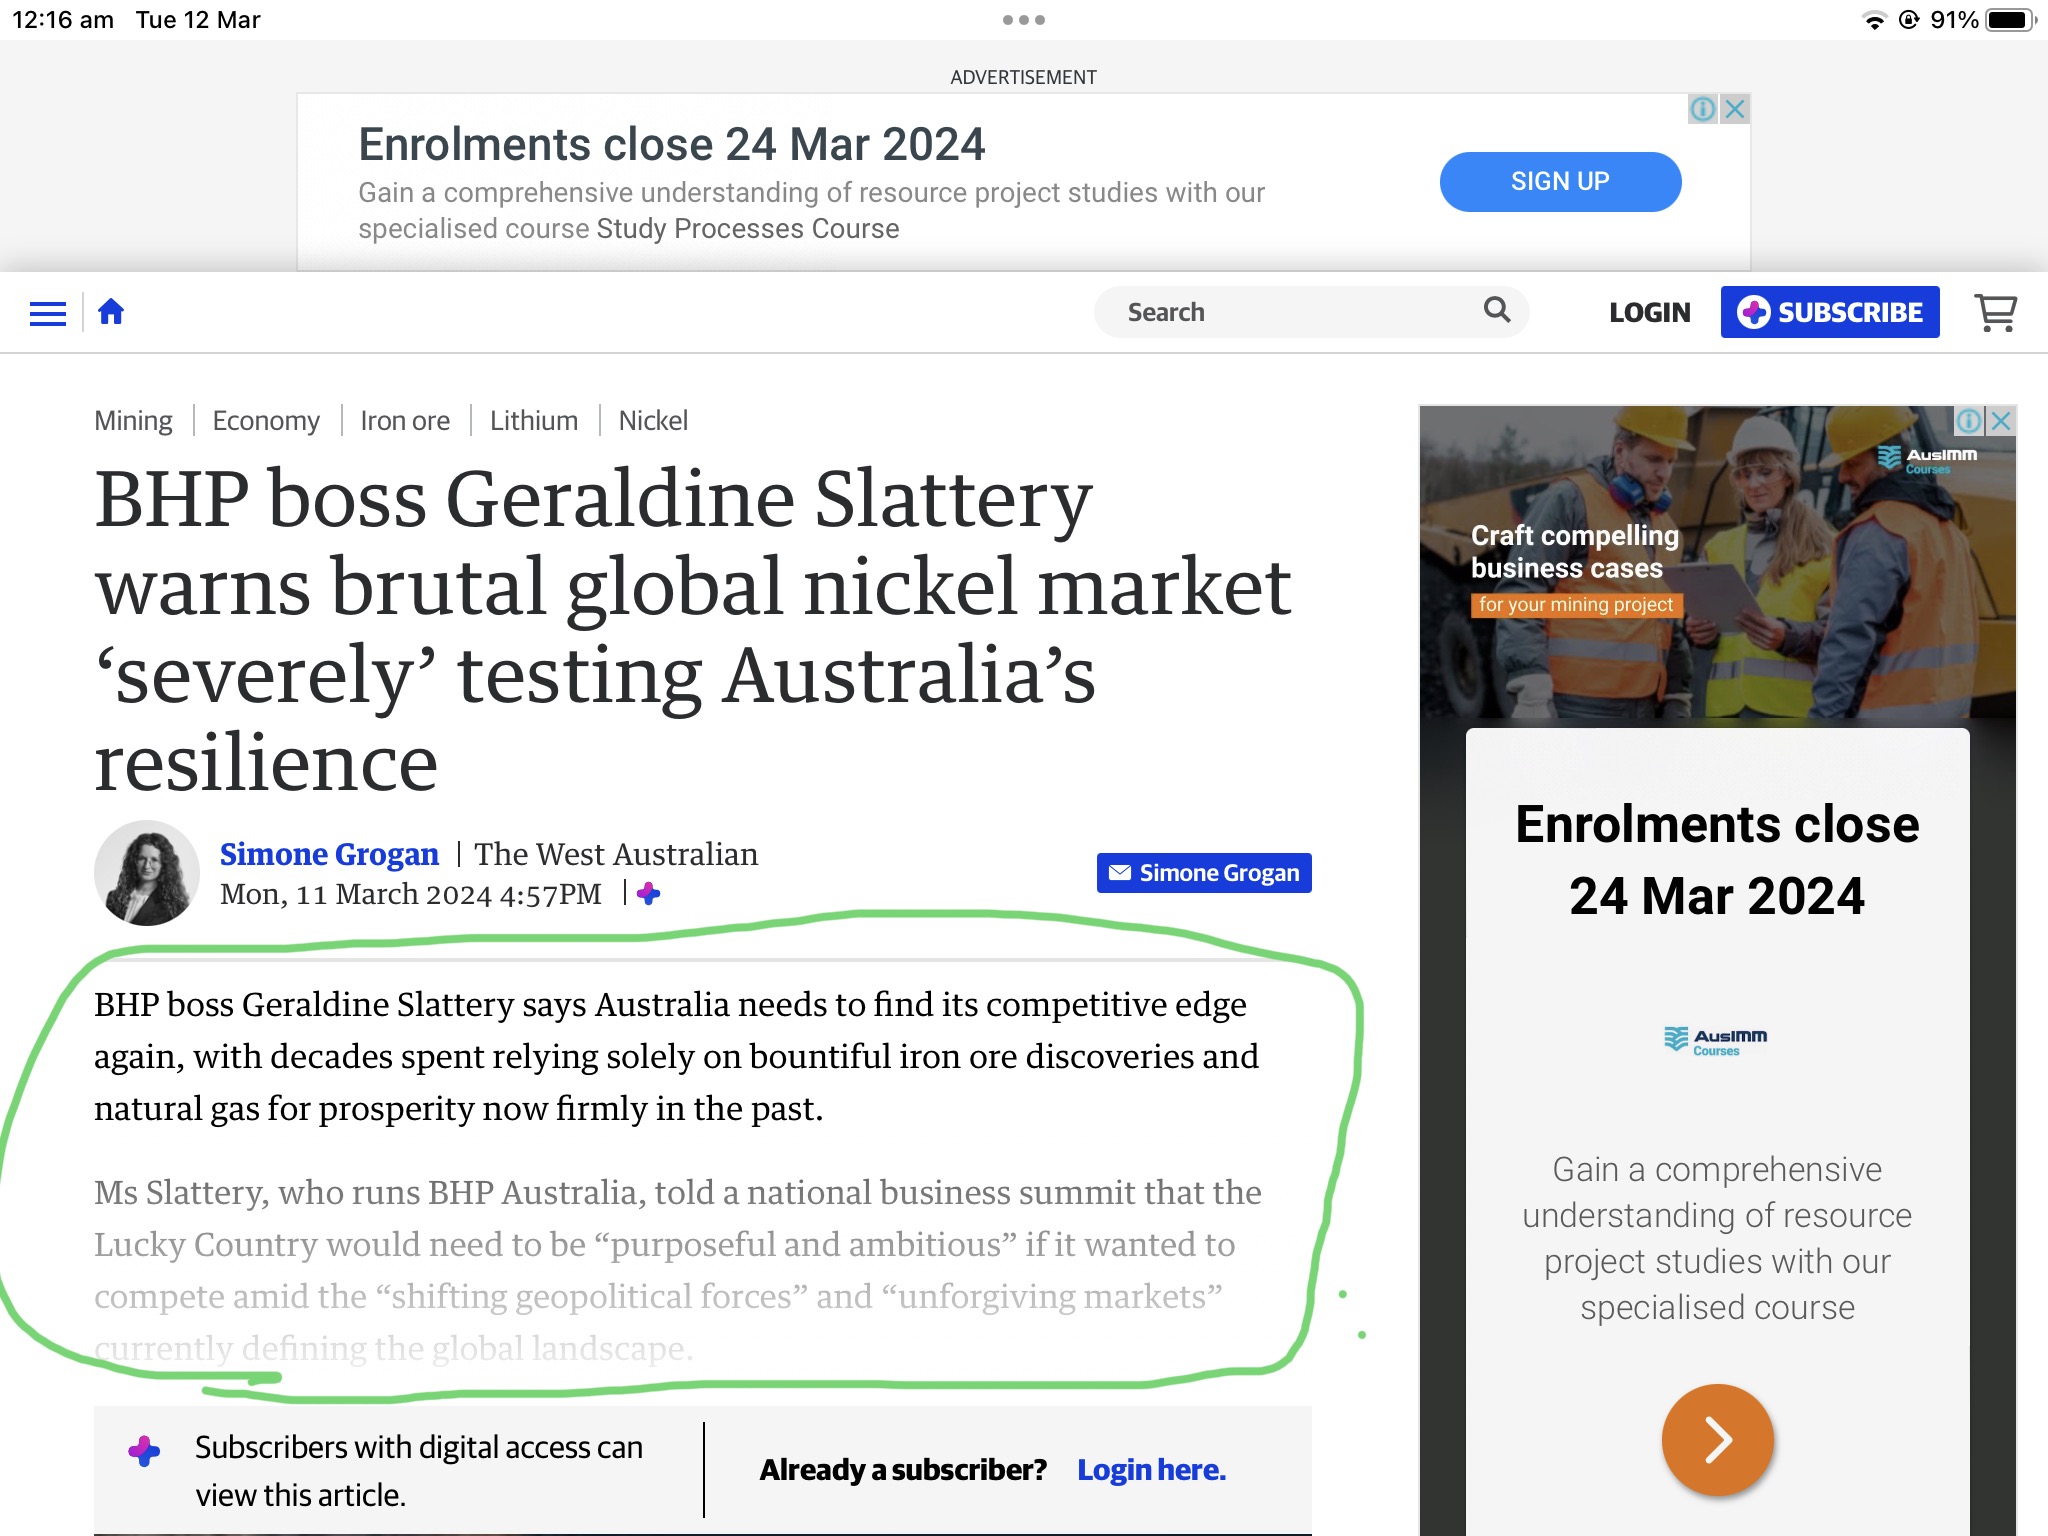Open Simone Grogan author profile link
This screenshot has height=1536, width=2048.
(329, 854)
